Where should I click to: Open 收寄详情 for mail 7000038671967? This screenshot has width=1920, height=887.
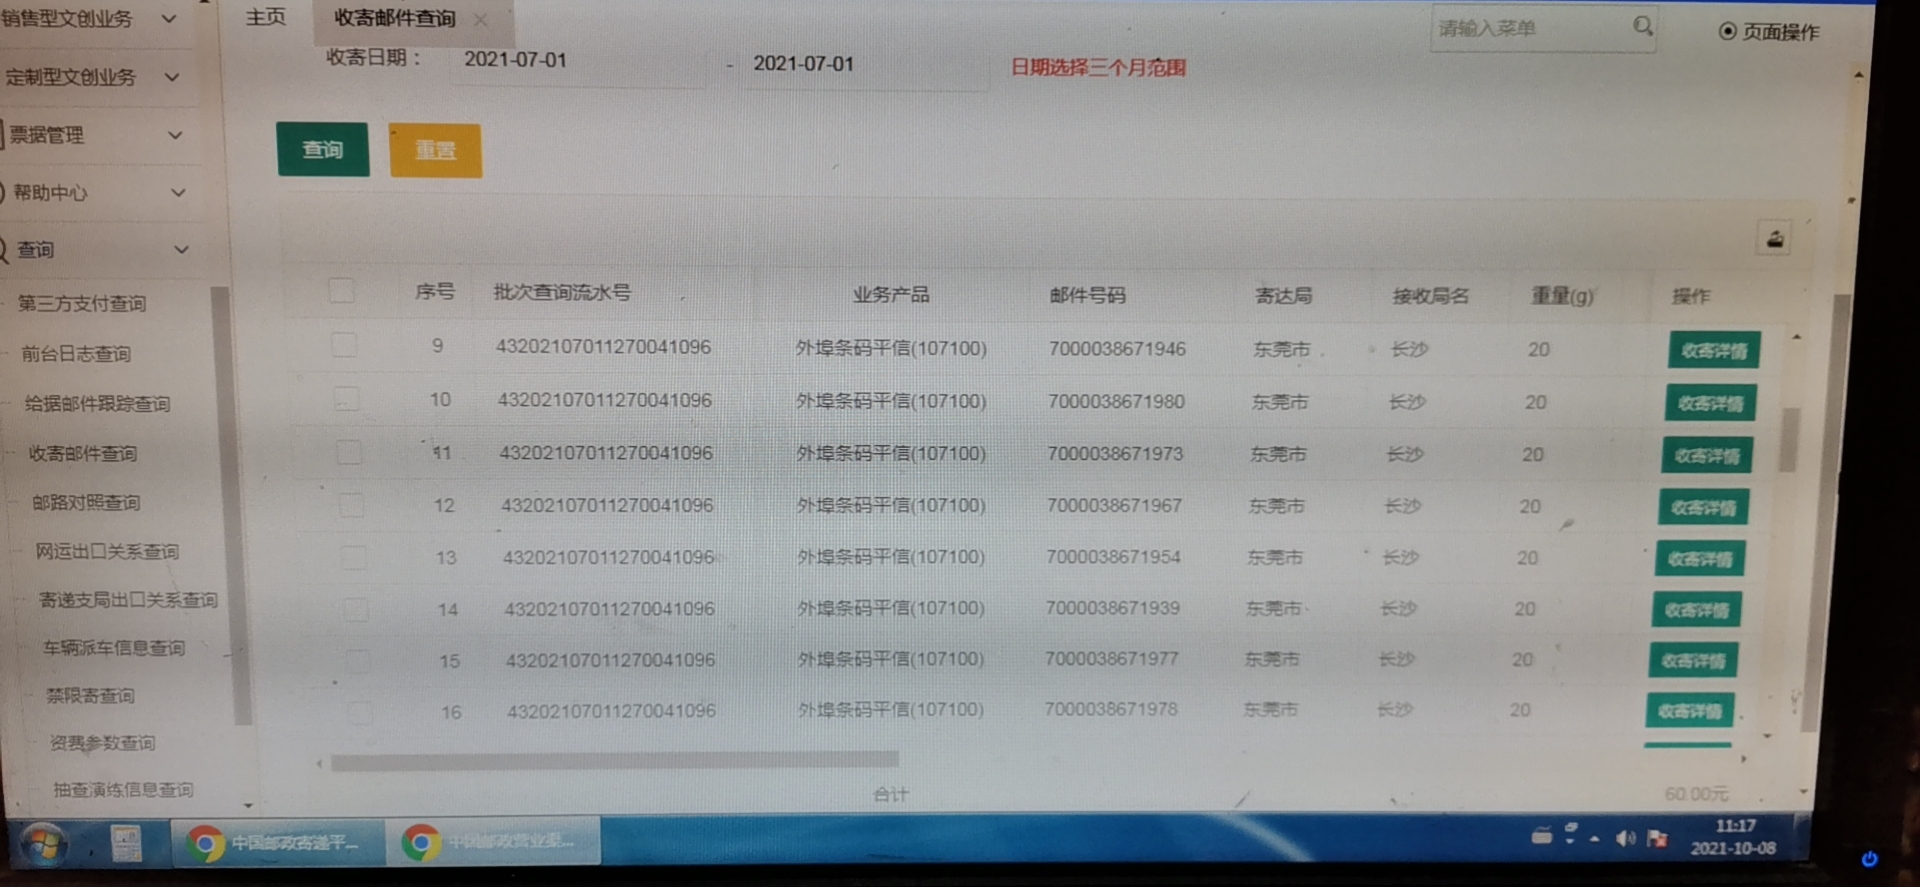1703,507
